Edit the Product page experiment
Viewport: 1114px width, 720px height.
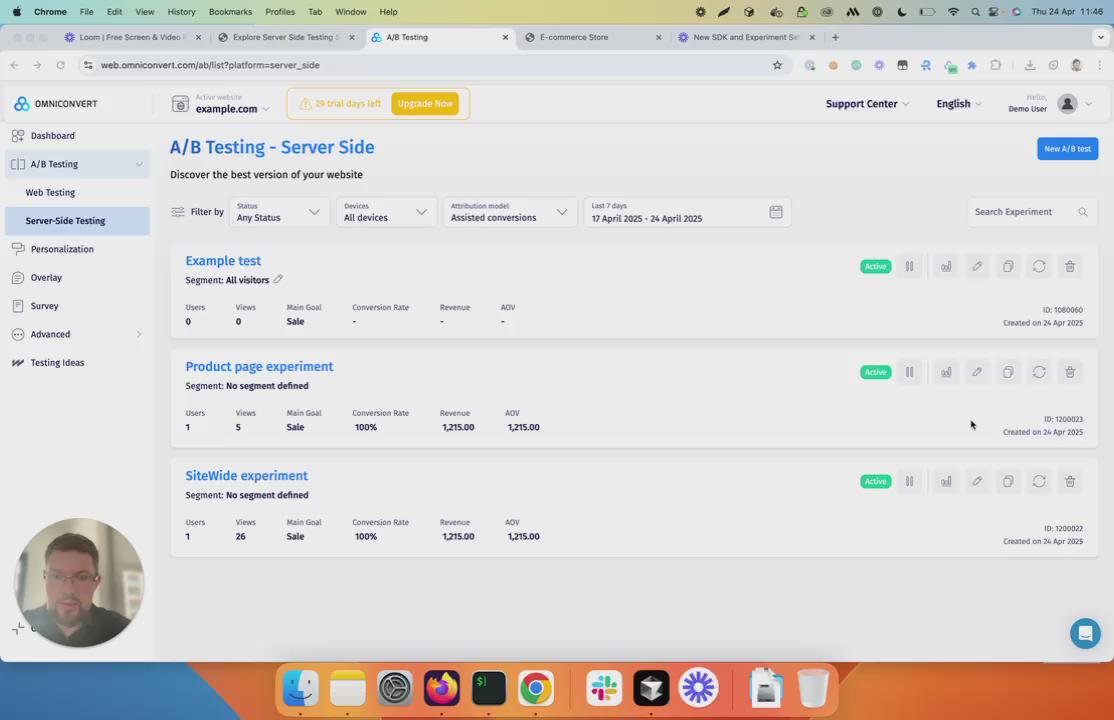click(977, 372)
